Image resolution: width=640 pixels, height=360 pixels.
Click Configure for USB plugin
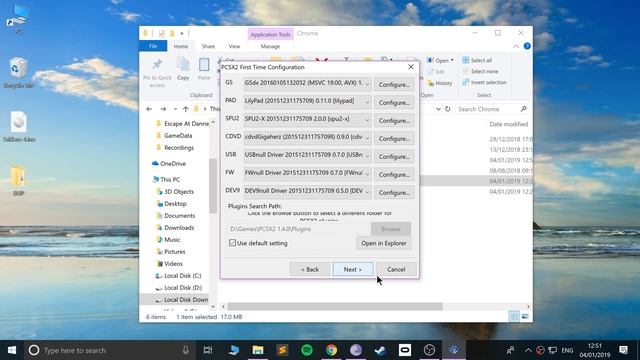394,157
